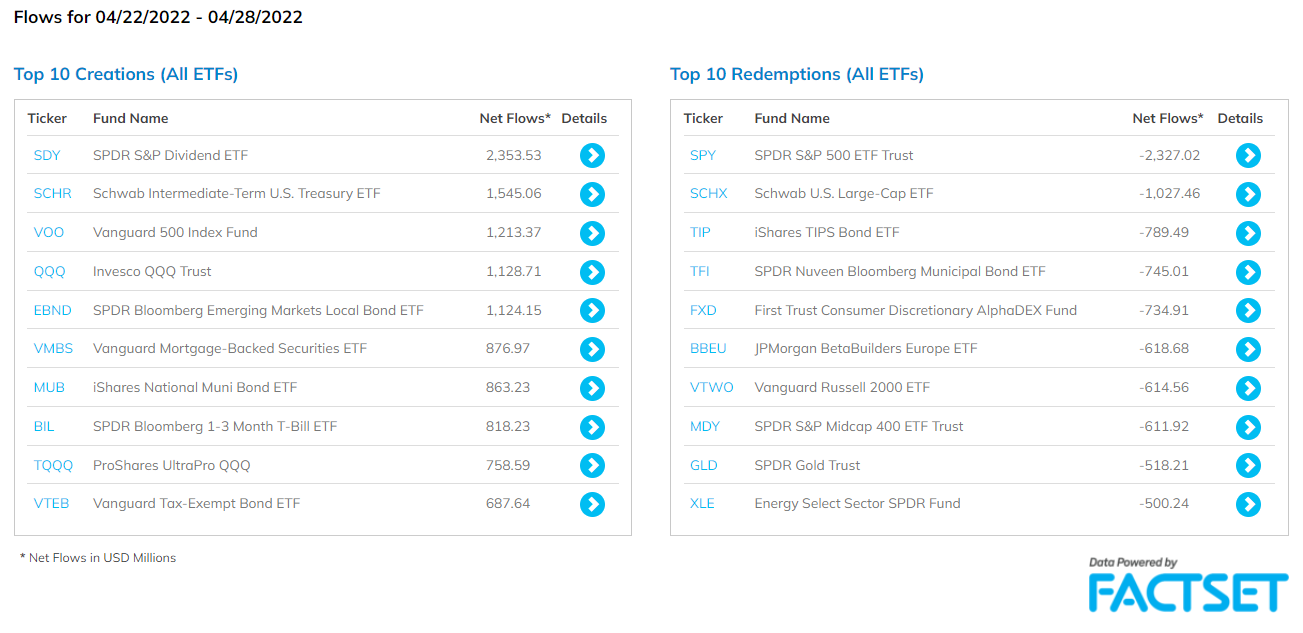This screenshot has height=633, width=1303.
Task: Select SPDR Gold Trust fund name
Action: tap(807, 465)
